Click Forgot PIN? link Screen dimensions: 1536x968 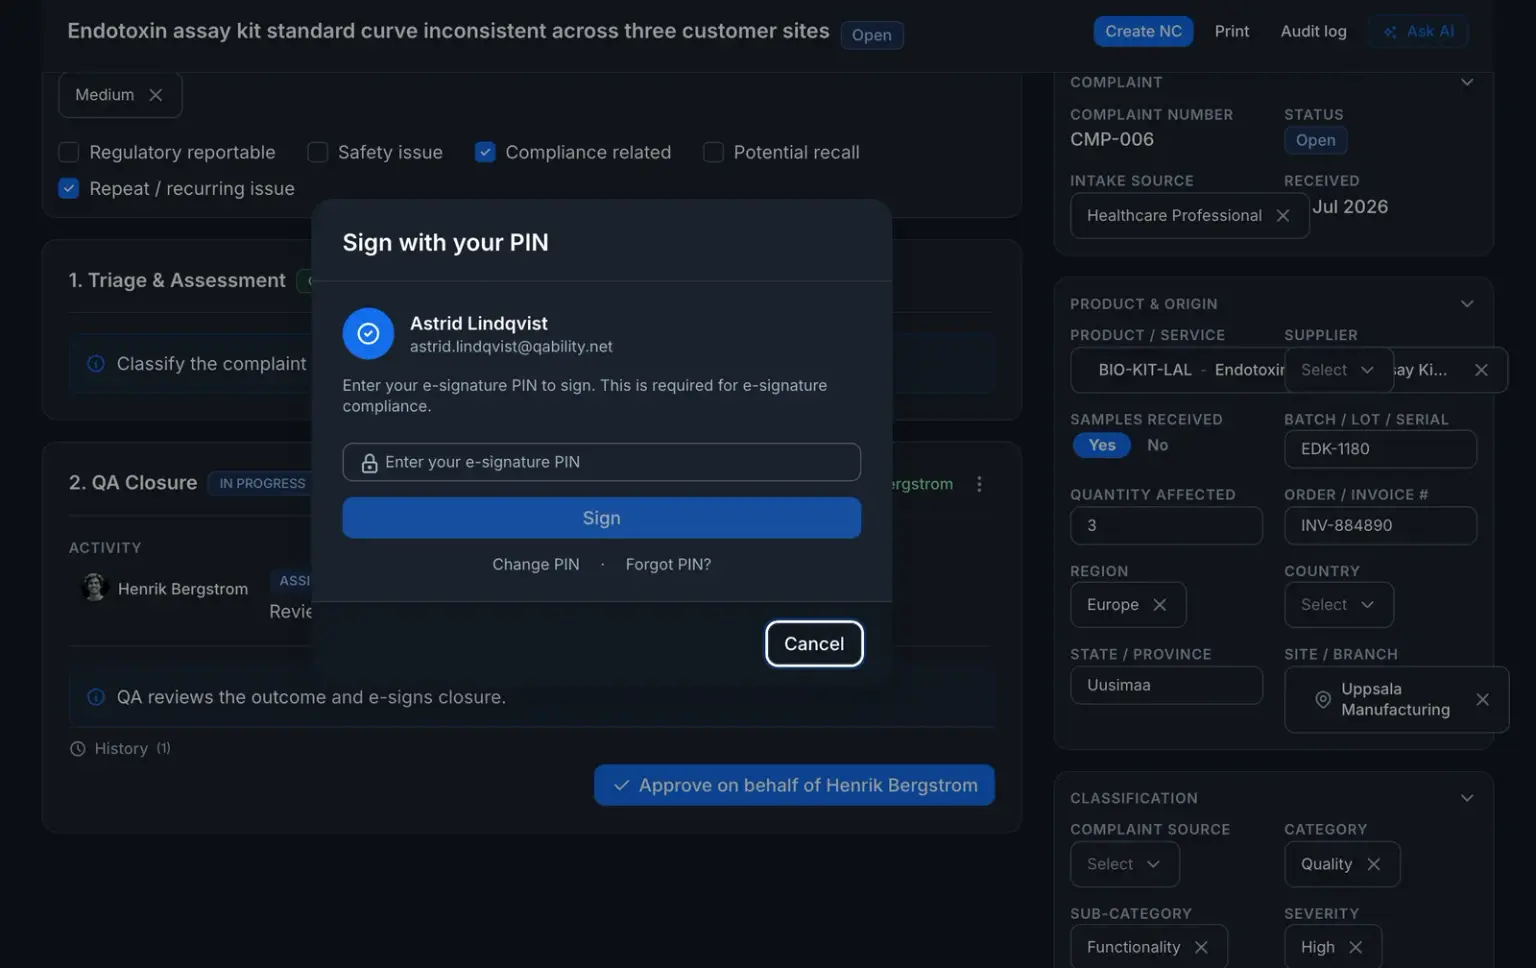pyautogui.click(x=668, y=565)
